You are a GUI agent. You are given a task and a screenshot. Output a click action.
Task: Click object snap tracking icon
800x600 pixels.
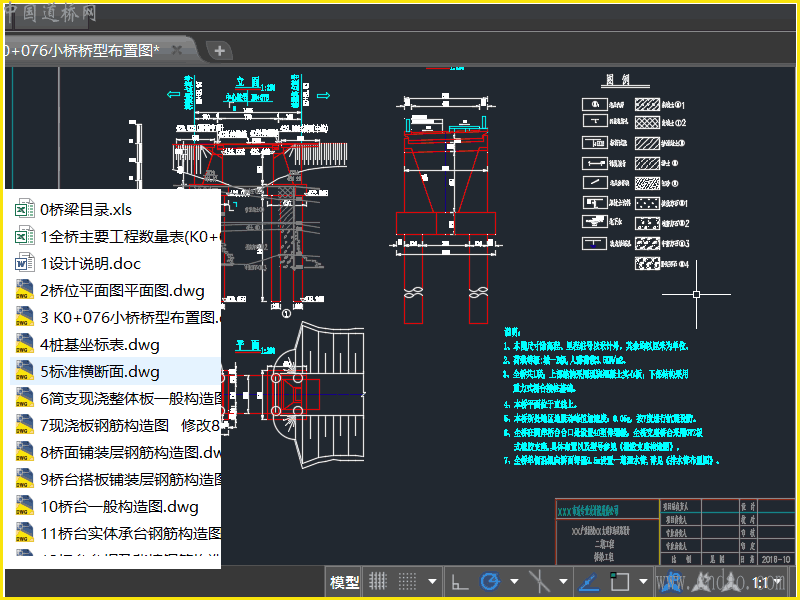588,581
